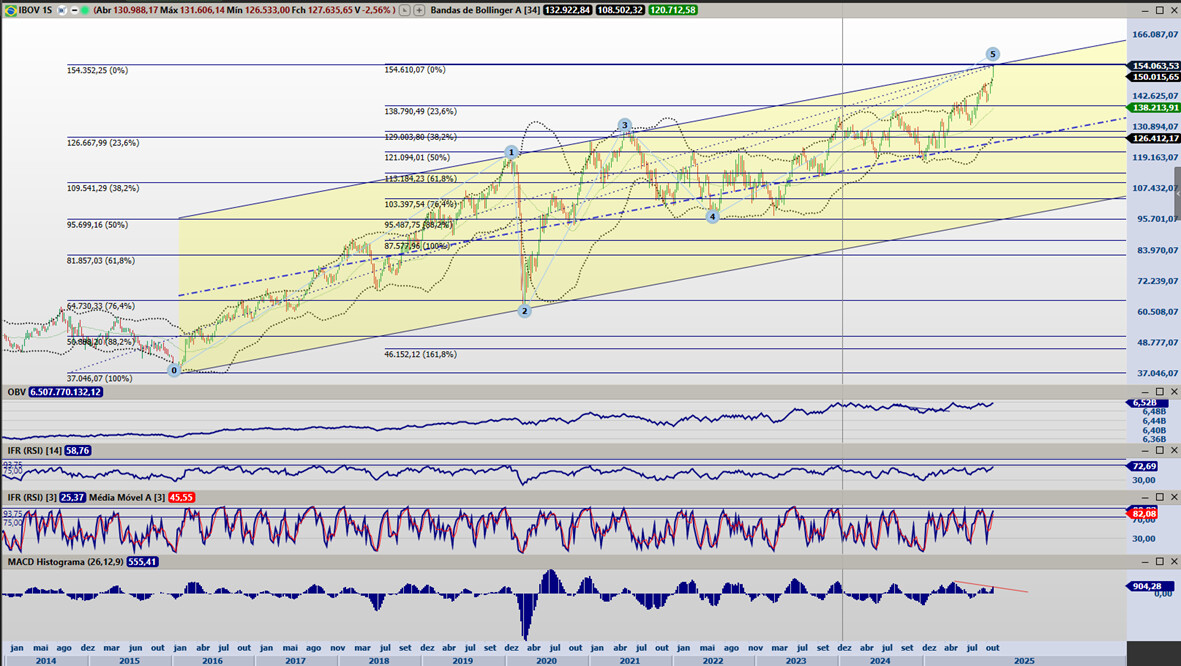
Task: Click the green status dot in chart header
Action: [x=84, y=10]
